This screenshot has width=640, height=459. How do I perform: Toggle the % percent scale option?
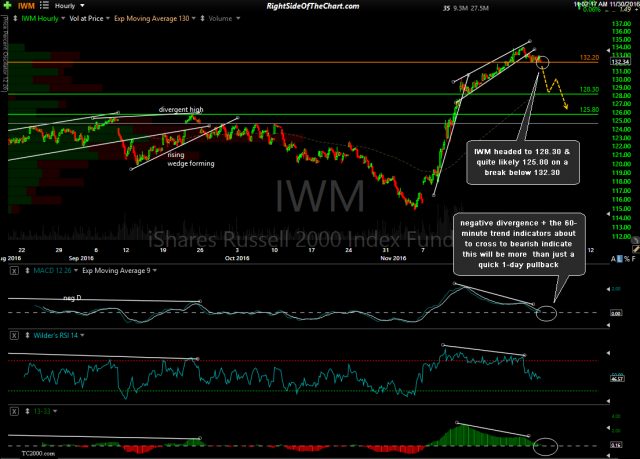point(627,259)
